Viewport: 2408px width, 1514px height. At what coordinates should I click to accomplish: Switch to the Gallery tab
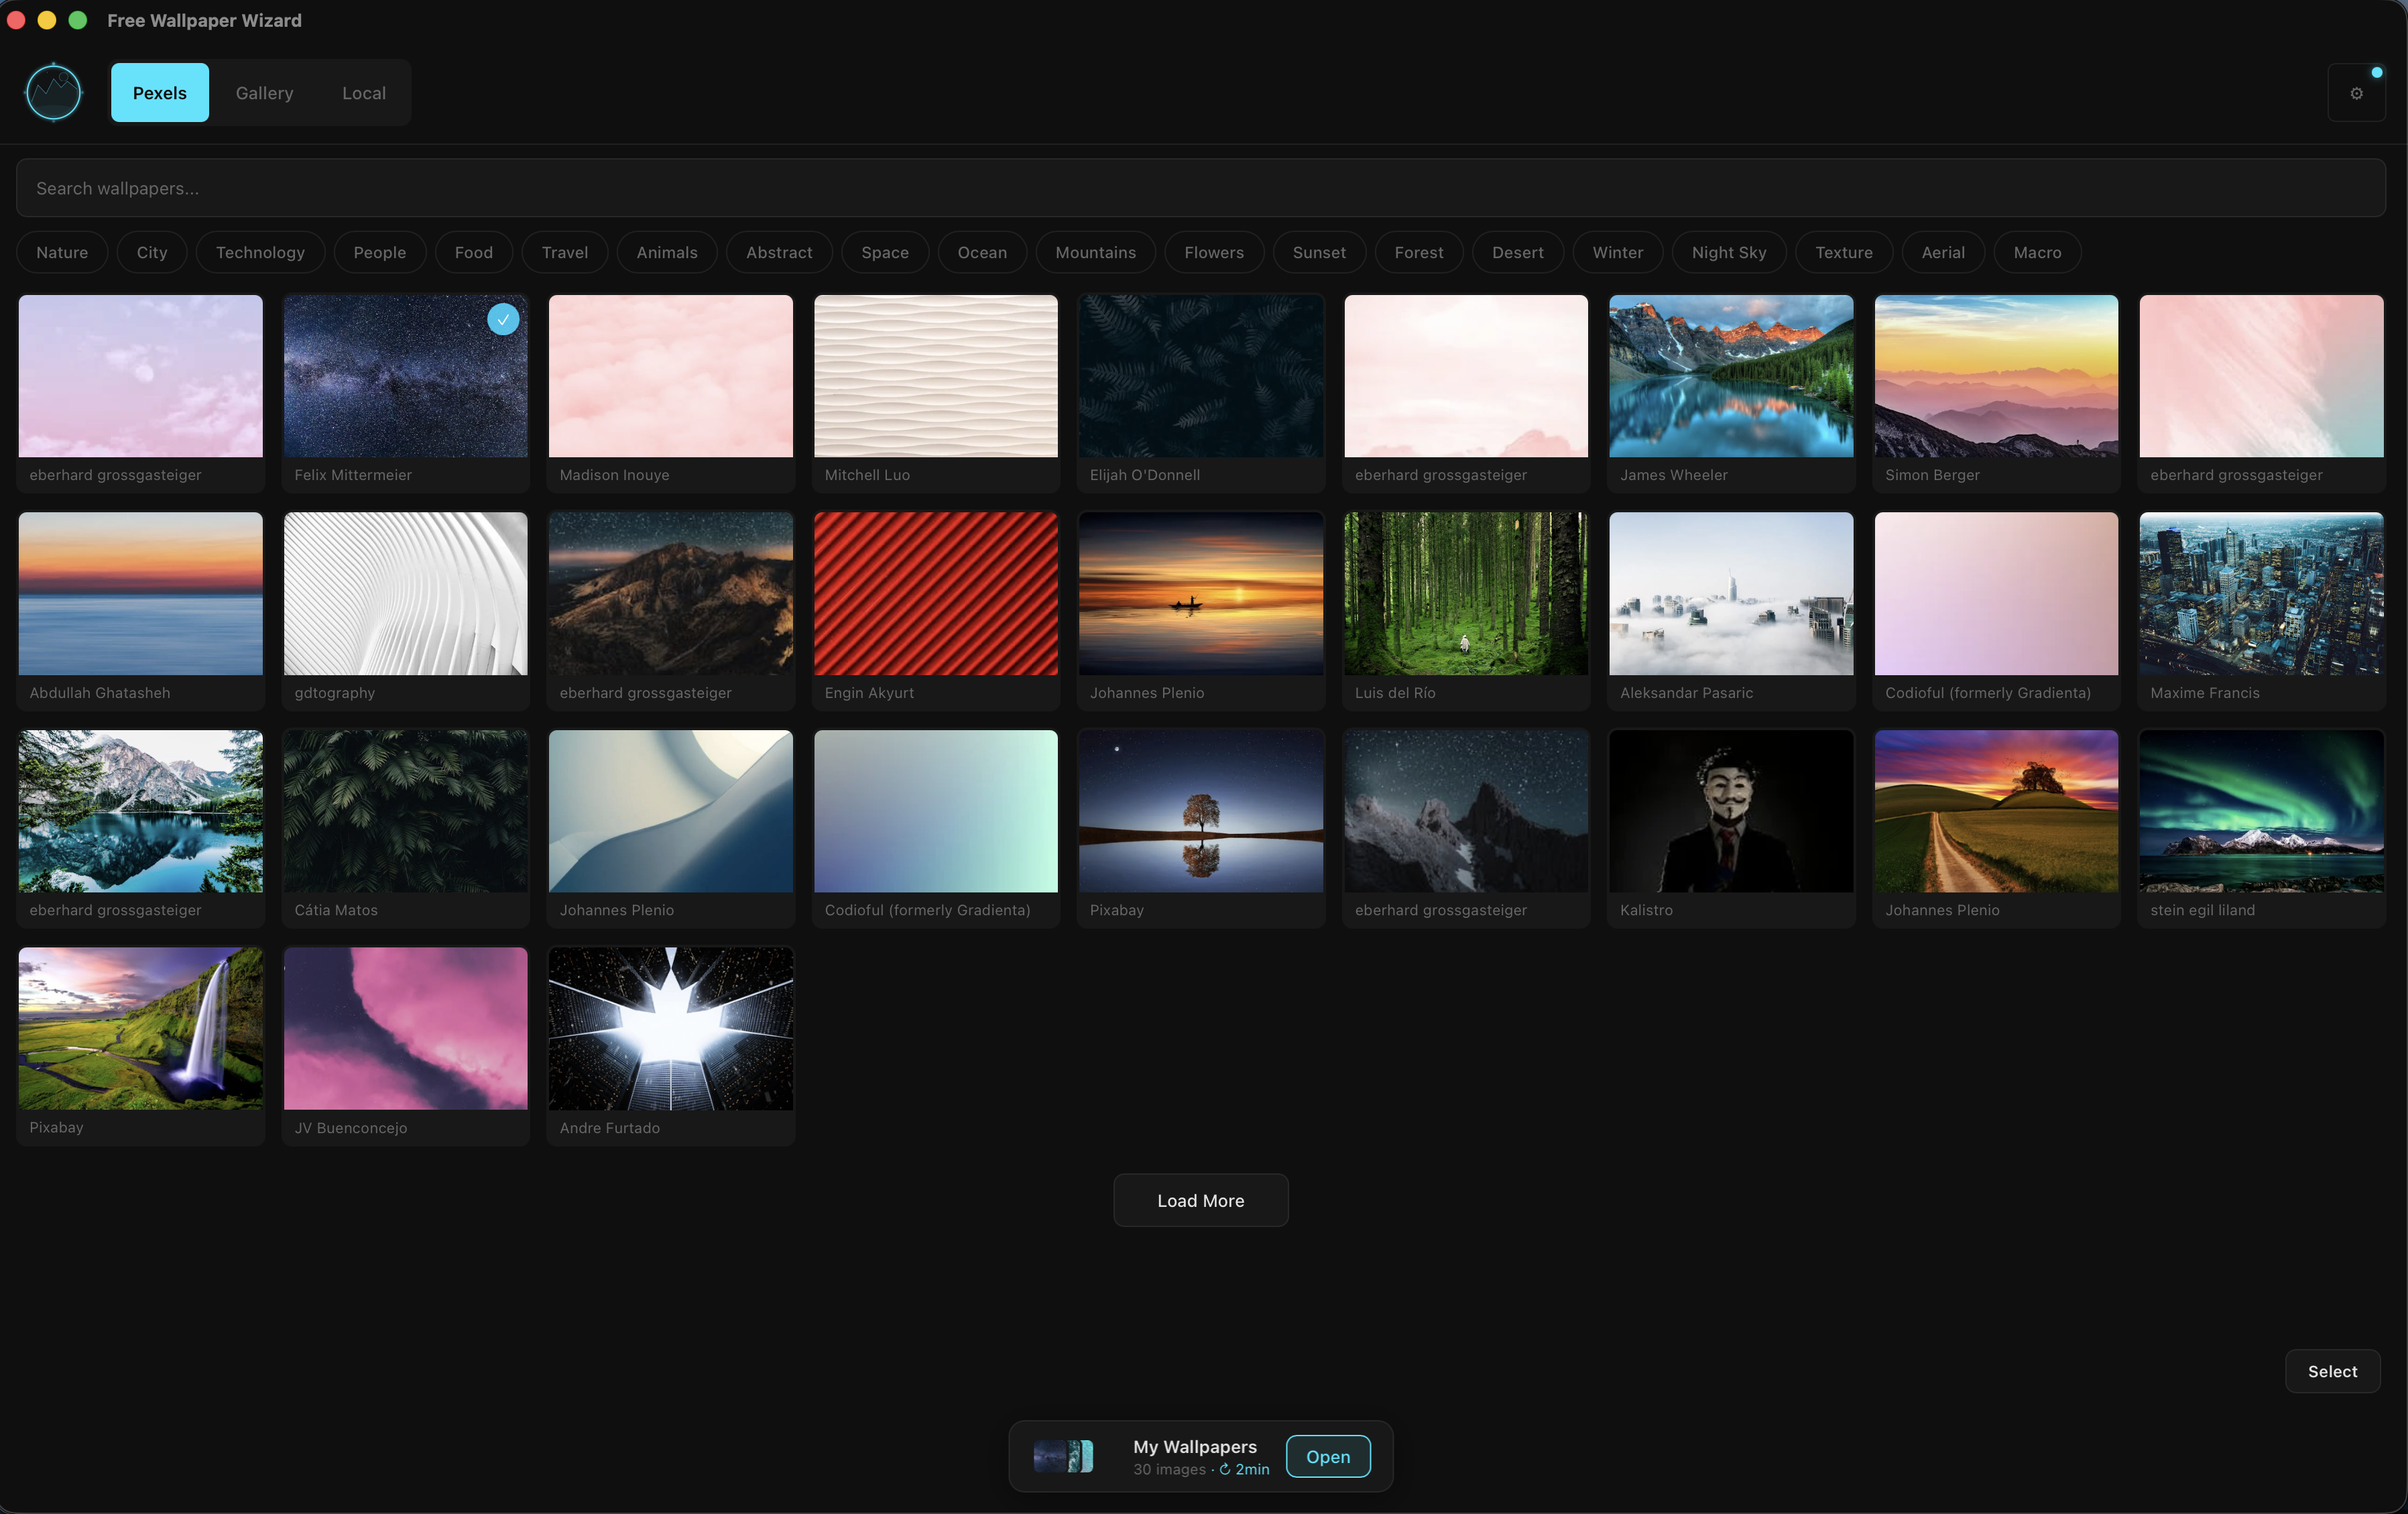(264, 92)
